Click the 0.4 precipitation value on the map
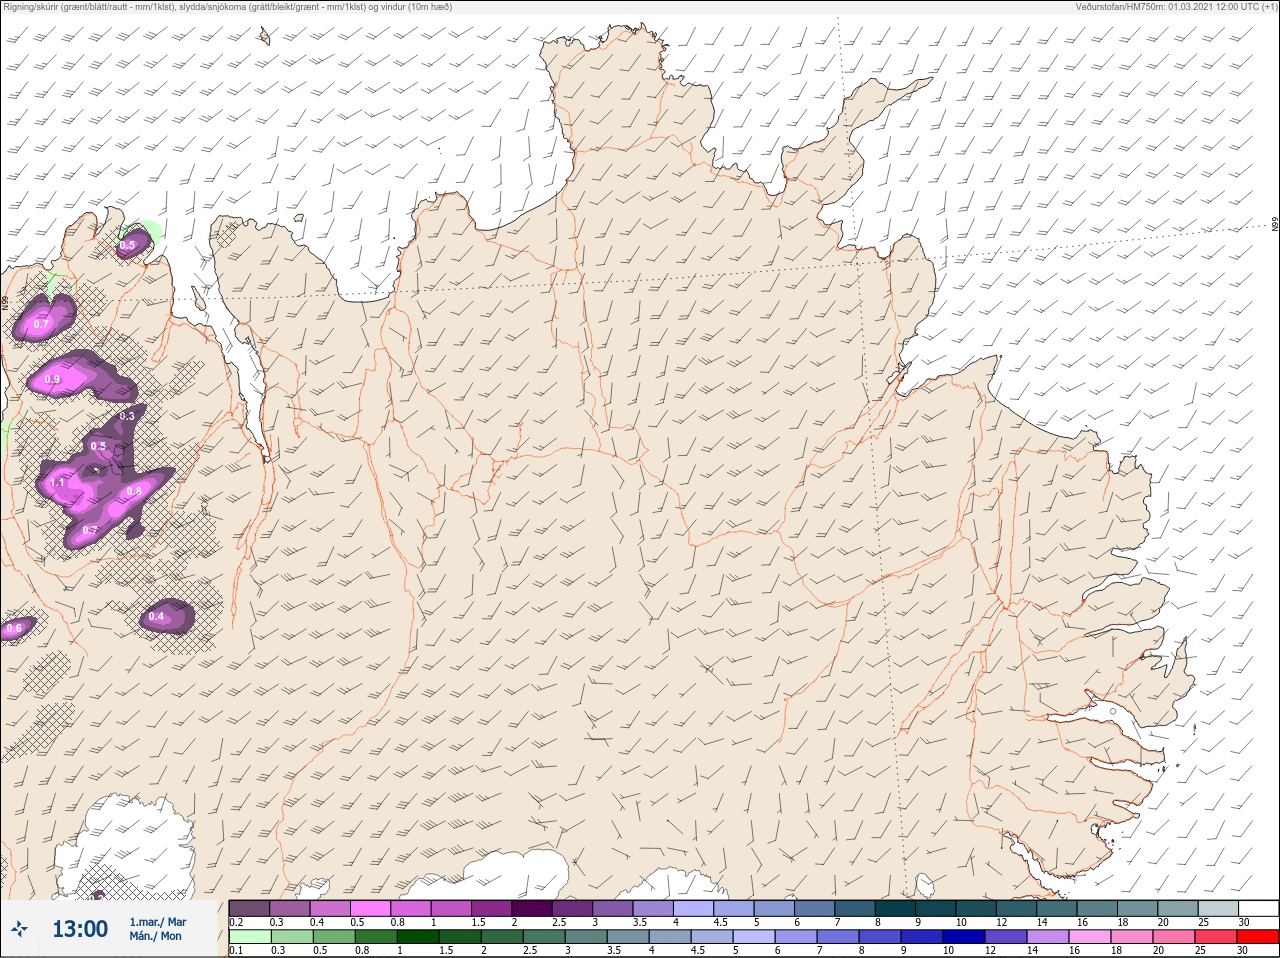This screenshot has height=958, width=1280. pyautogui.click(x=156, y=617)
